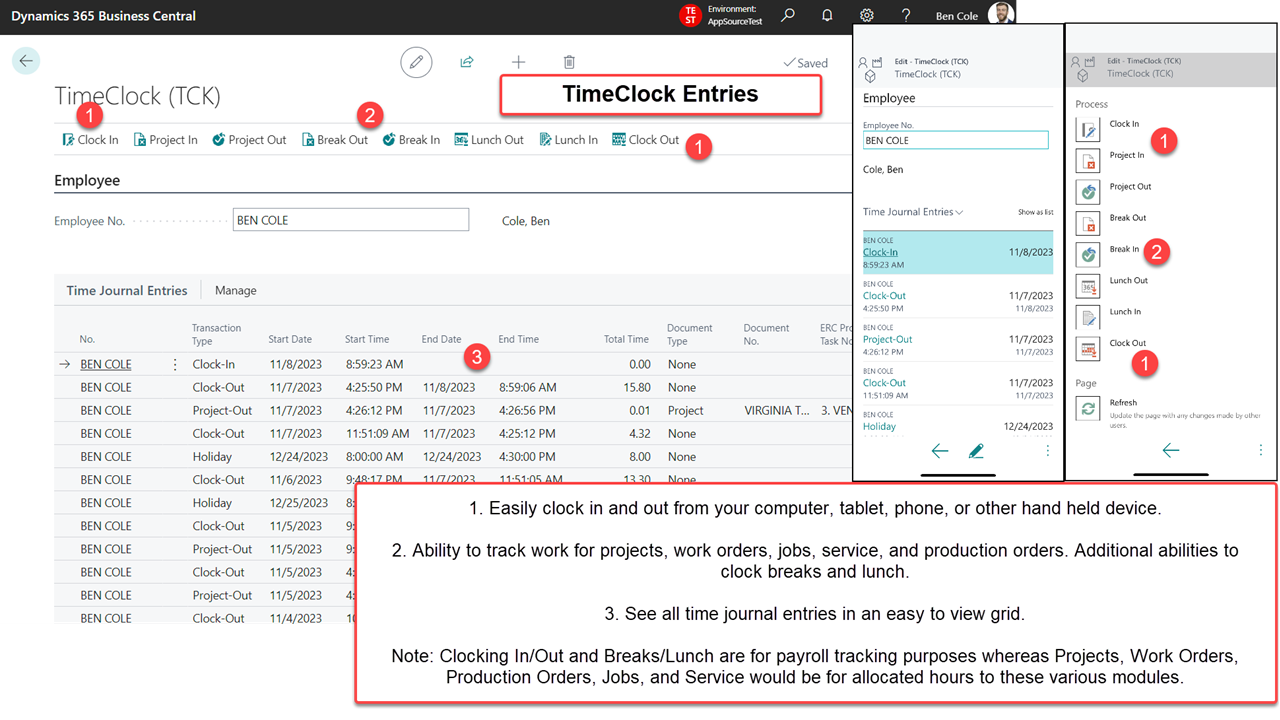Click End Time cell 4:26:56 PM
The image size is (1280, 720).
tap(527, 410)
